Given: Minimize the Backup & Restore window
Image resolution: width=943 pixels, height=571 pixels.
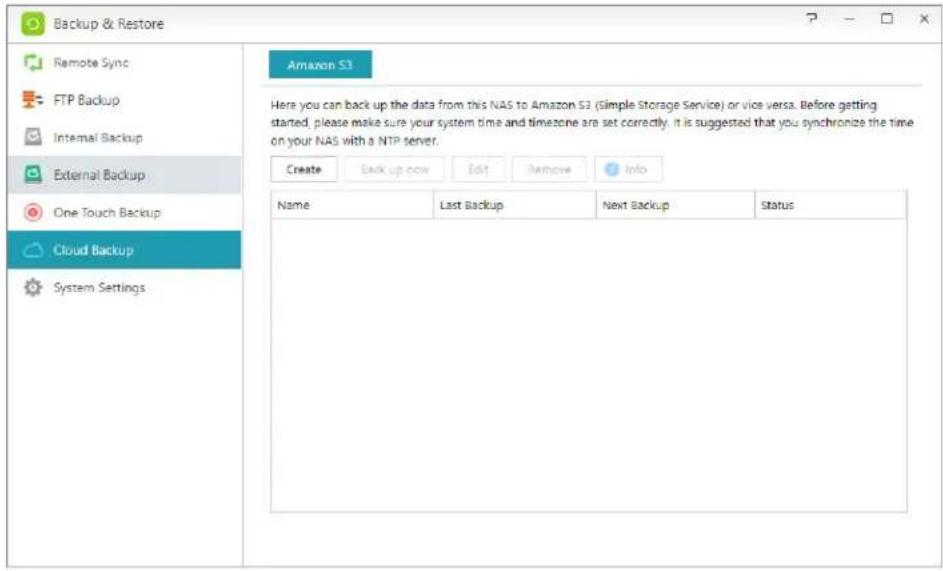Looking at the screenshot, I should (849, 19).
